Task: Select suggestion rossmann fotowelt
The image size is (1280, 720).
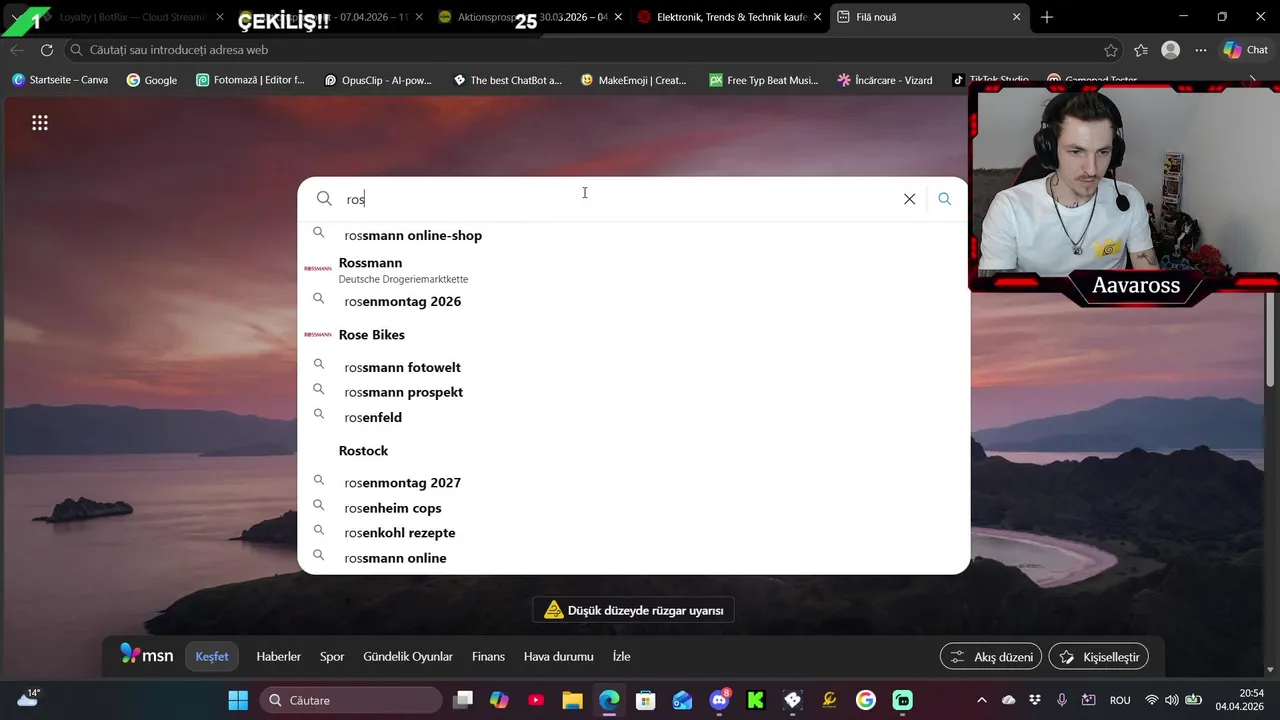Action: pyautogui.click(x=634, y=367)
